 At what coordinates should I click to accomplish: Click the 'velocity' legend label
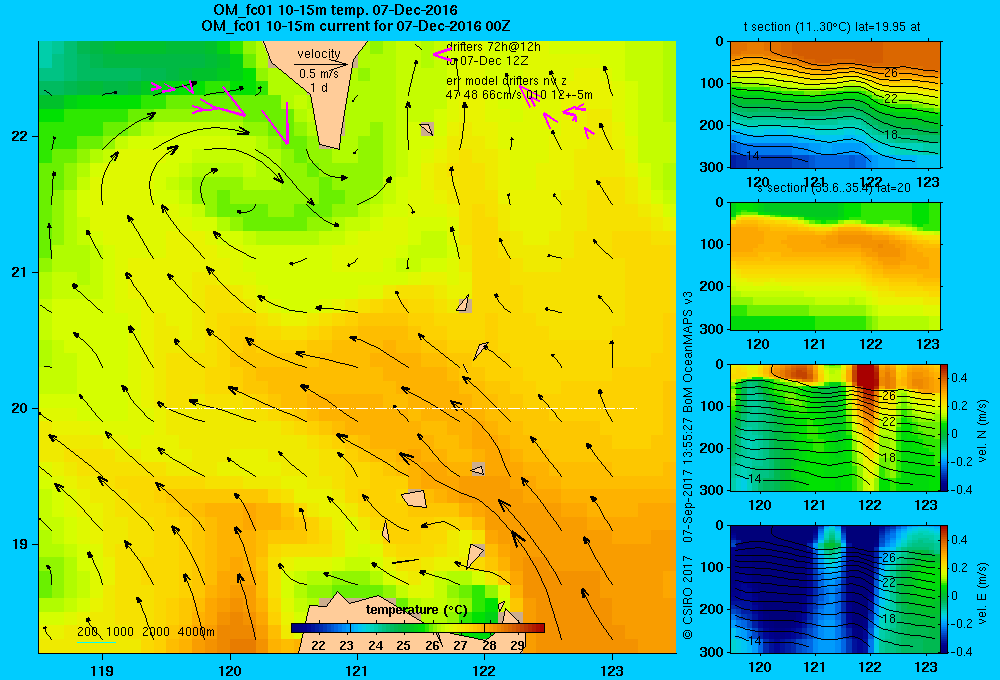point(319,54)
